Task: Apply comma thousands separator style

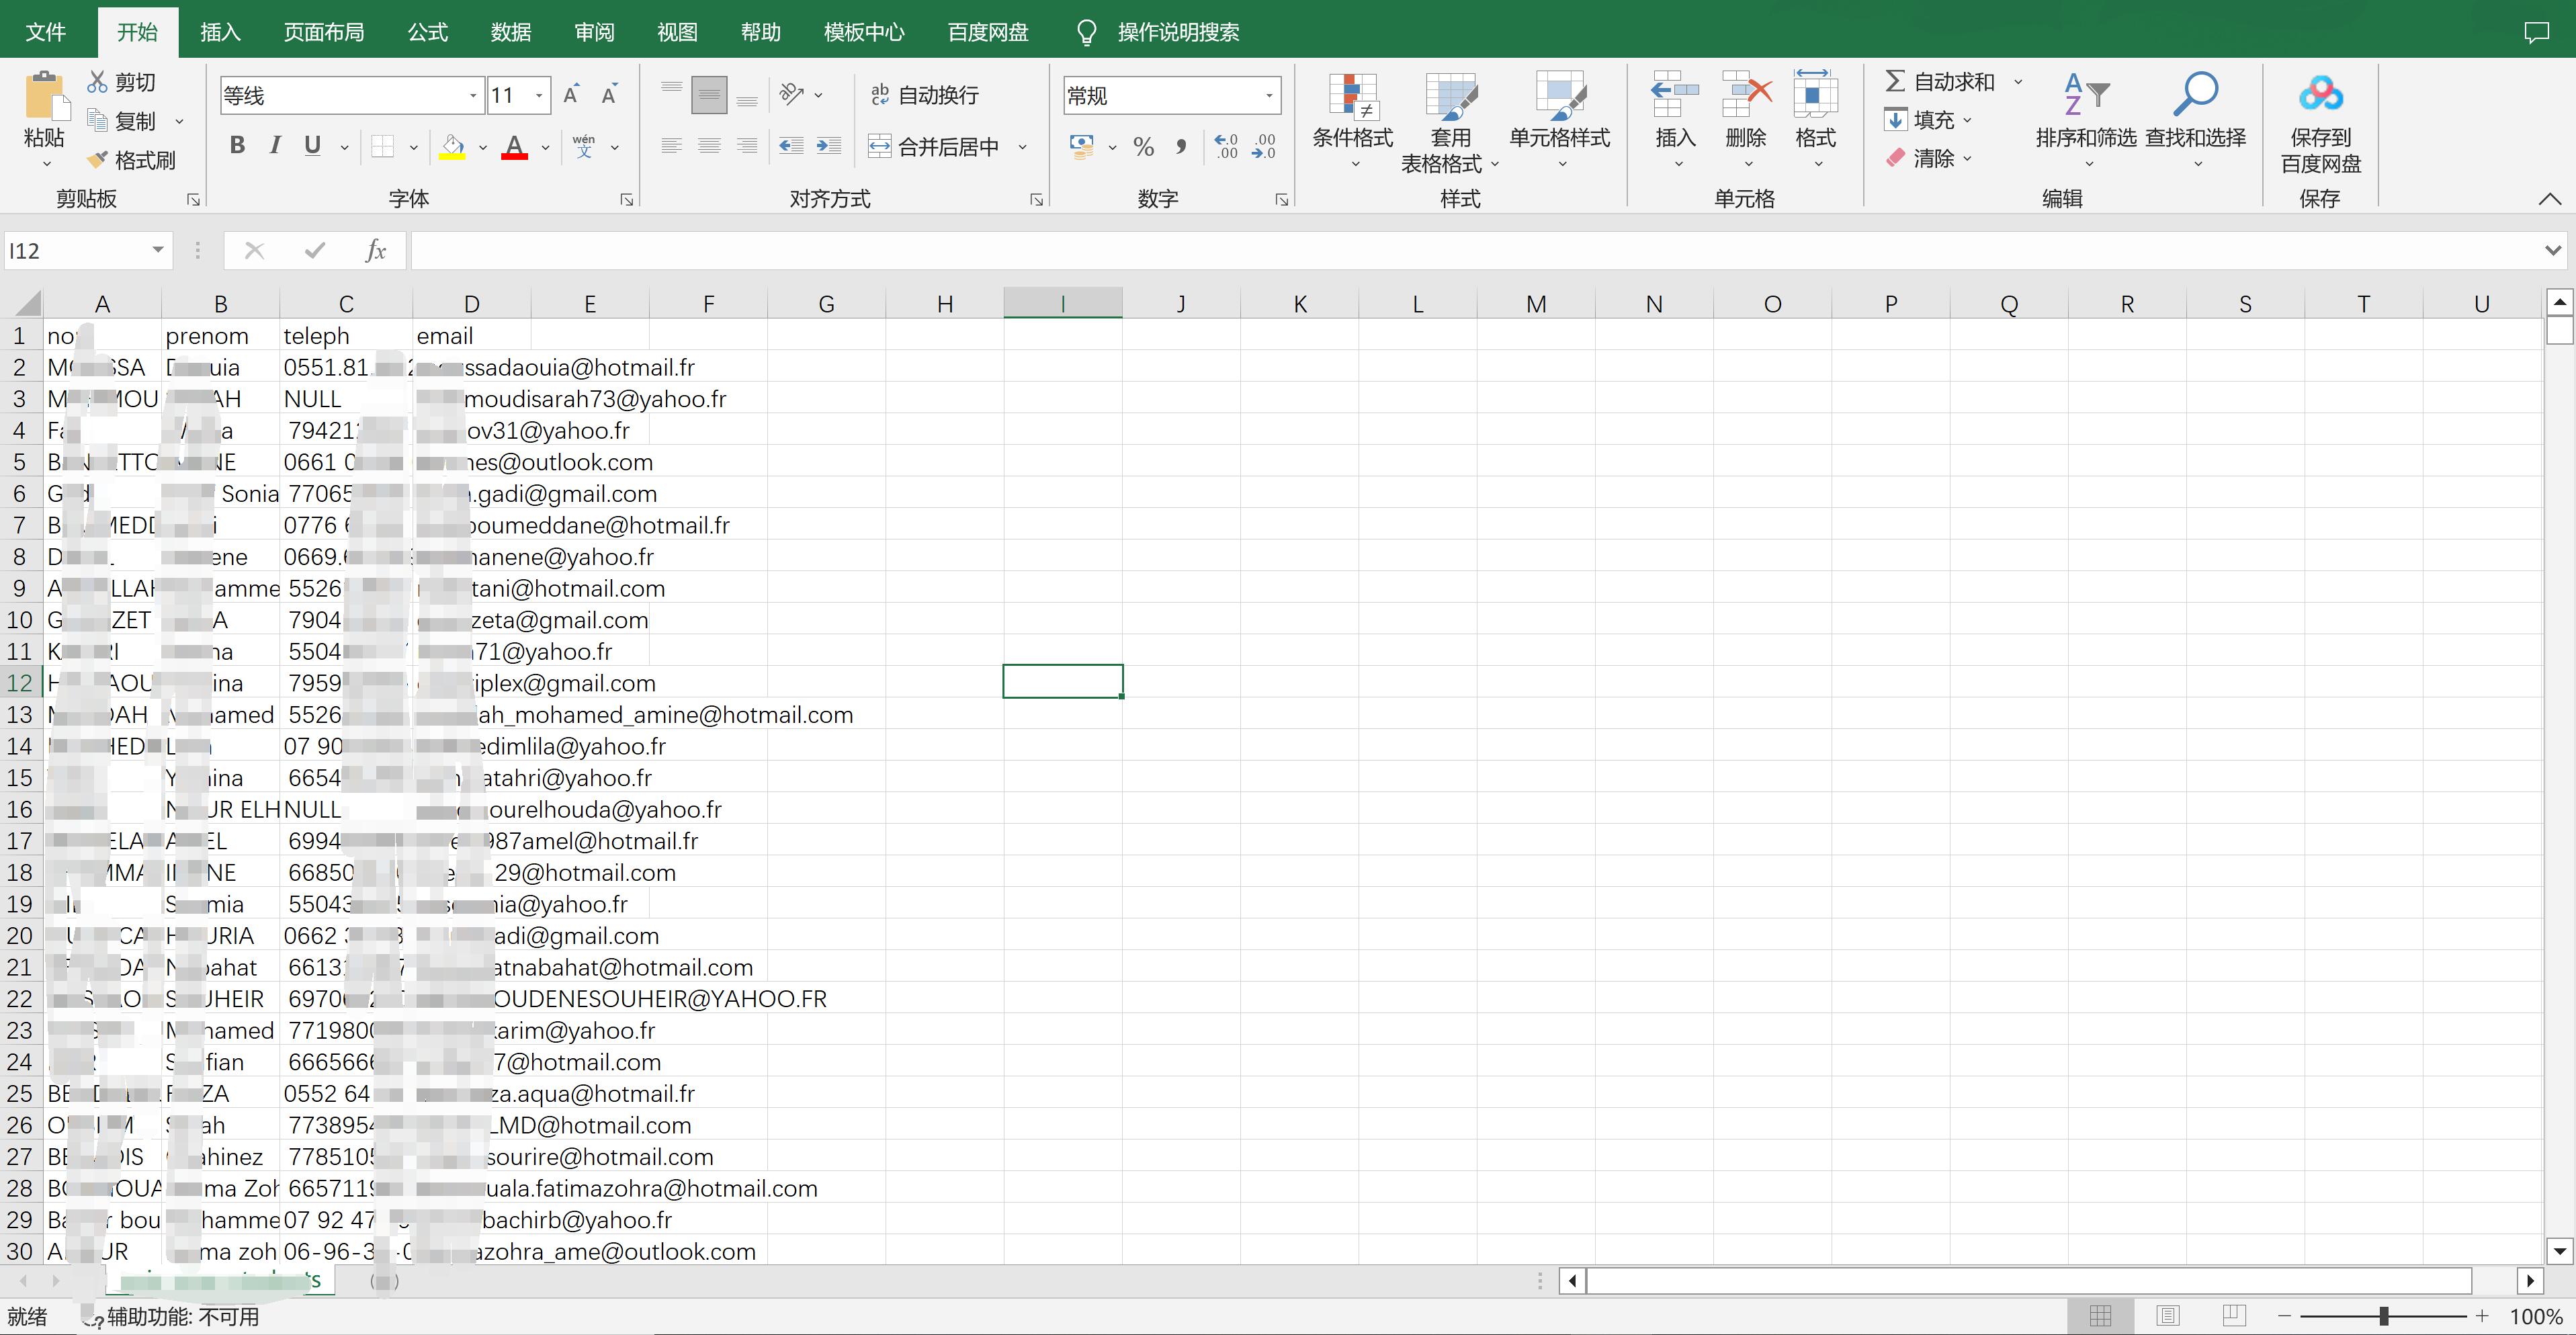Action: pyautogui.click(x=1182, y=147)
